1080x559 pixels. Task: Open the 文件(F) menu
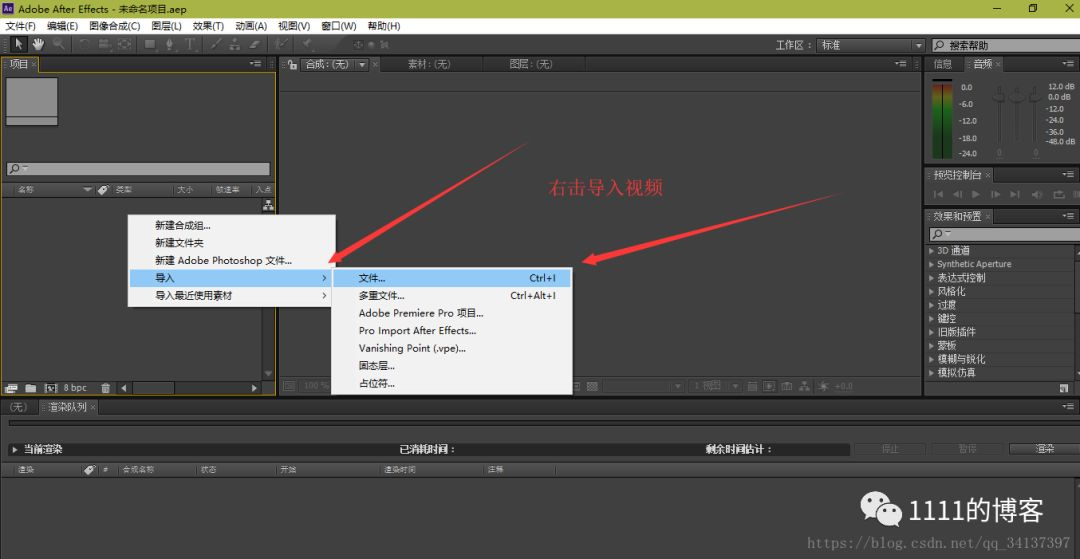21,26
